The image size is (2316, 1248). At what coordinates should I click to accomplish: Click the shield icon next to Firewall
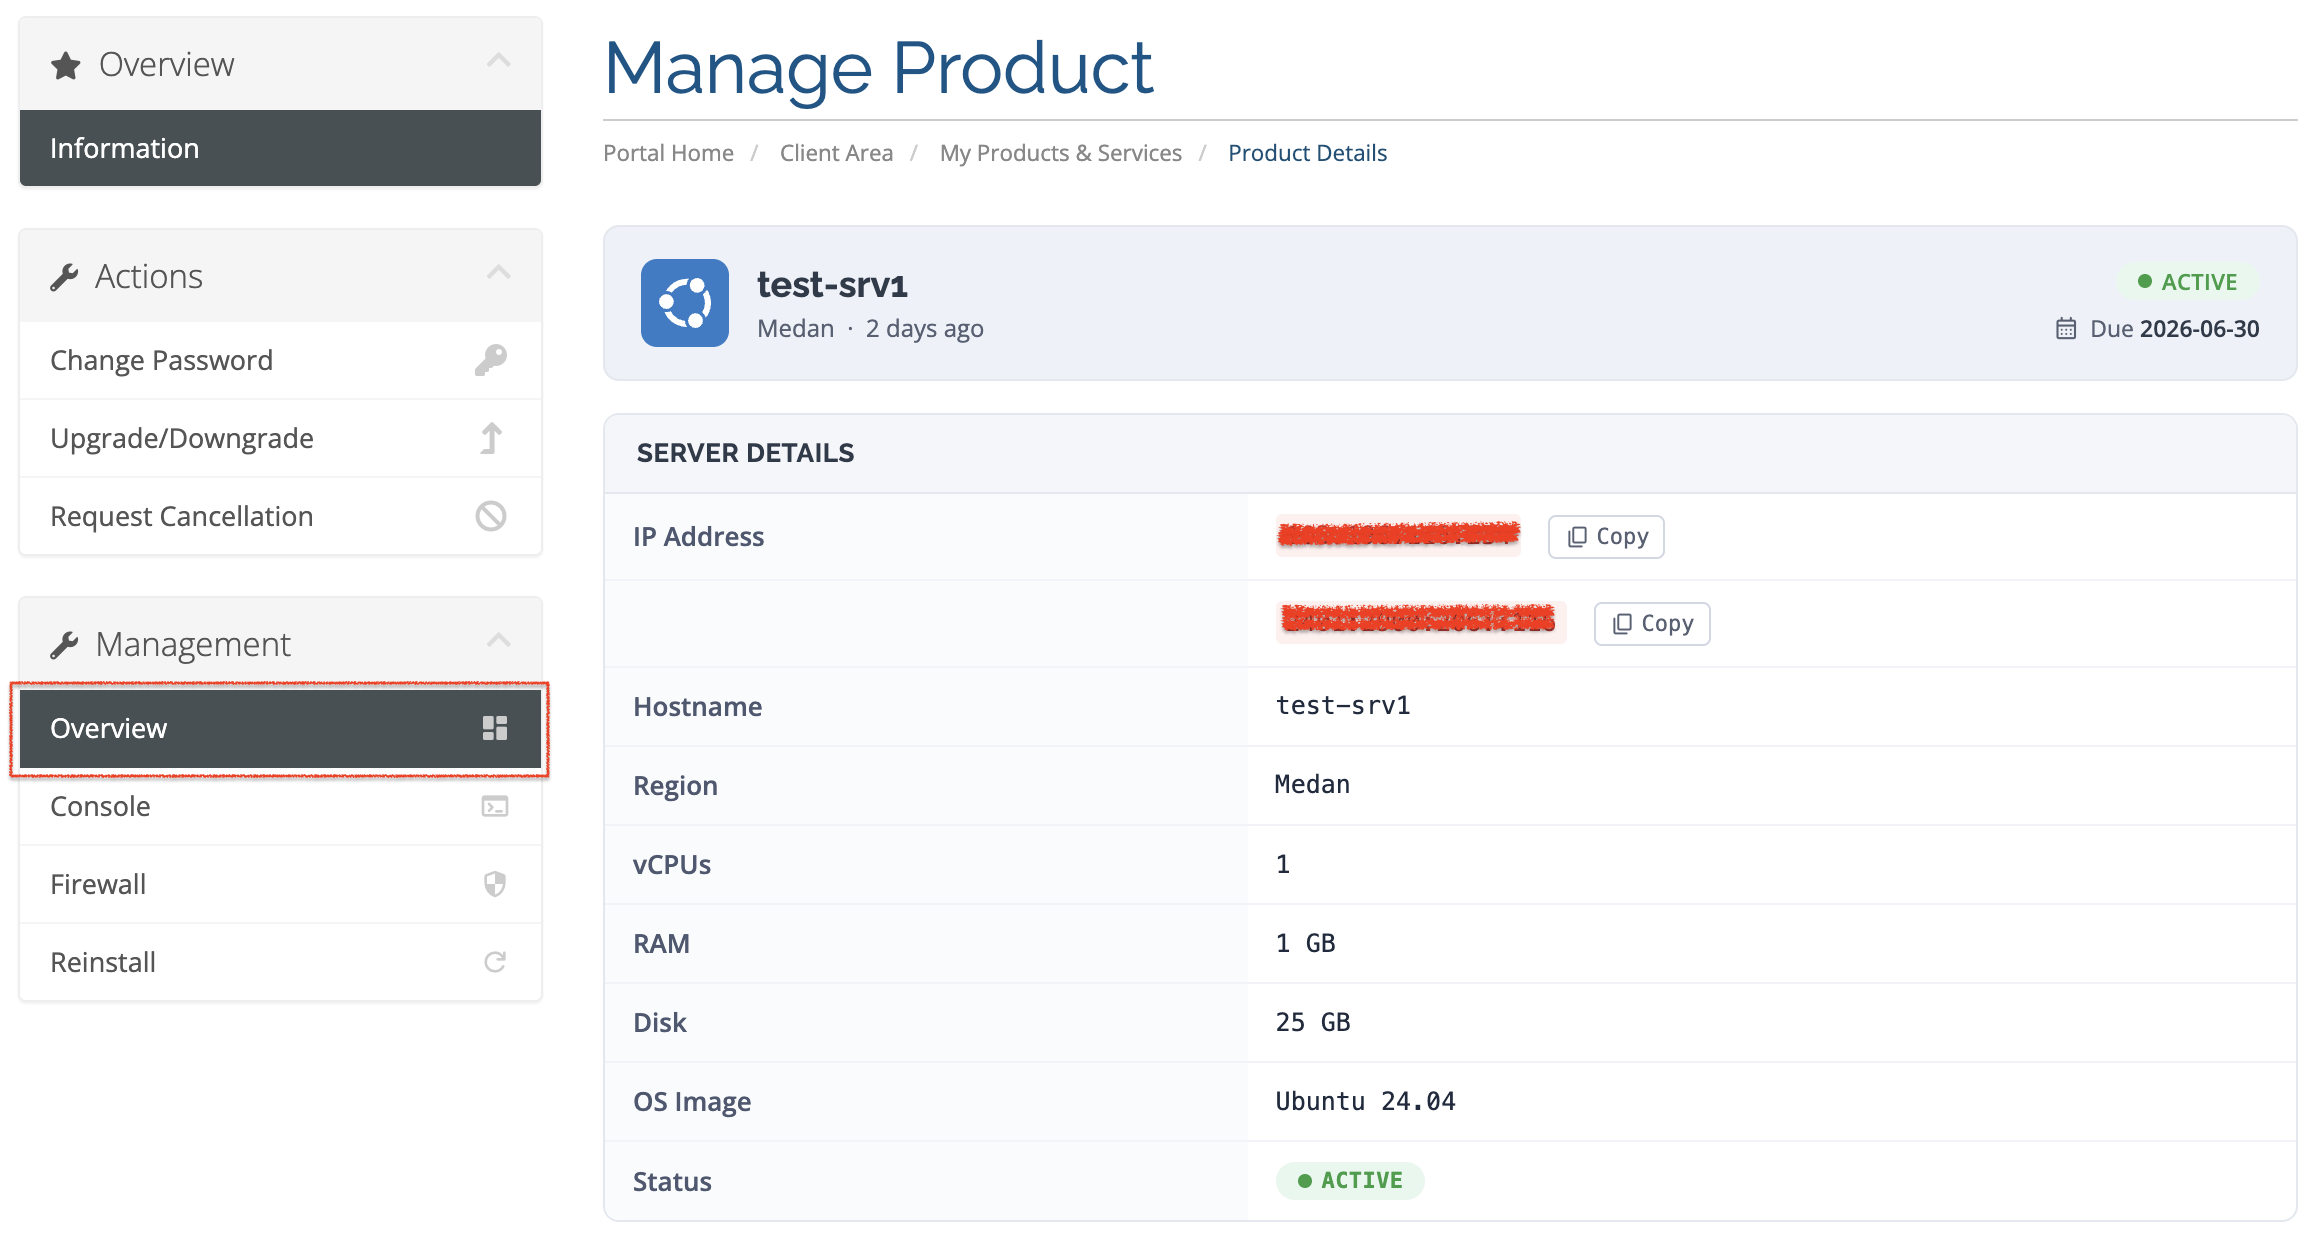(x=495, y=884)
